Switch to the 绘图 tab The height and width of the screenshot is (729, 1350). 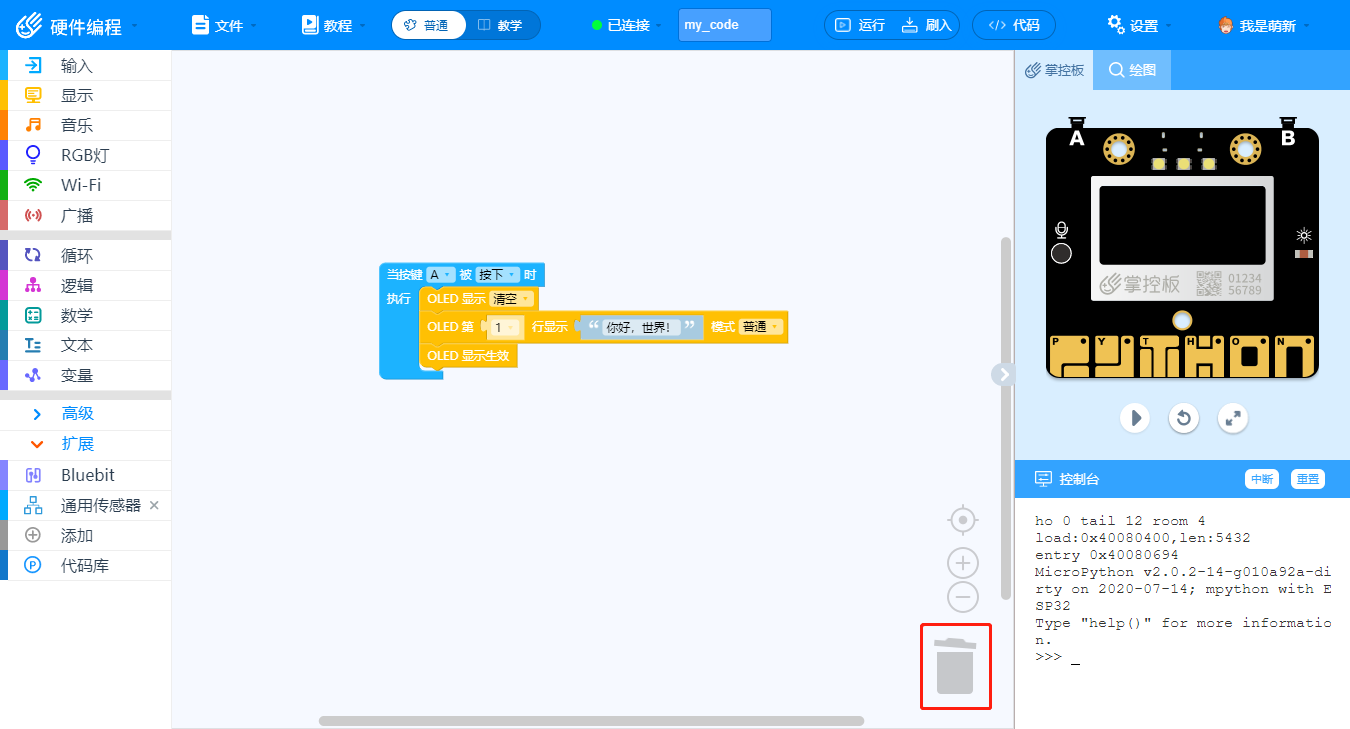(1132, 70)
